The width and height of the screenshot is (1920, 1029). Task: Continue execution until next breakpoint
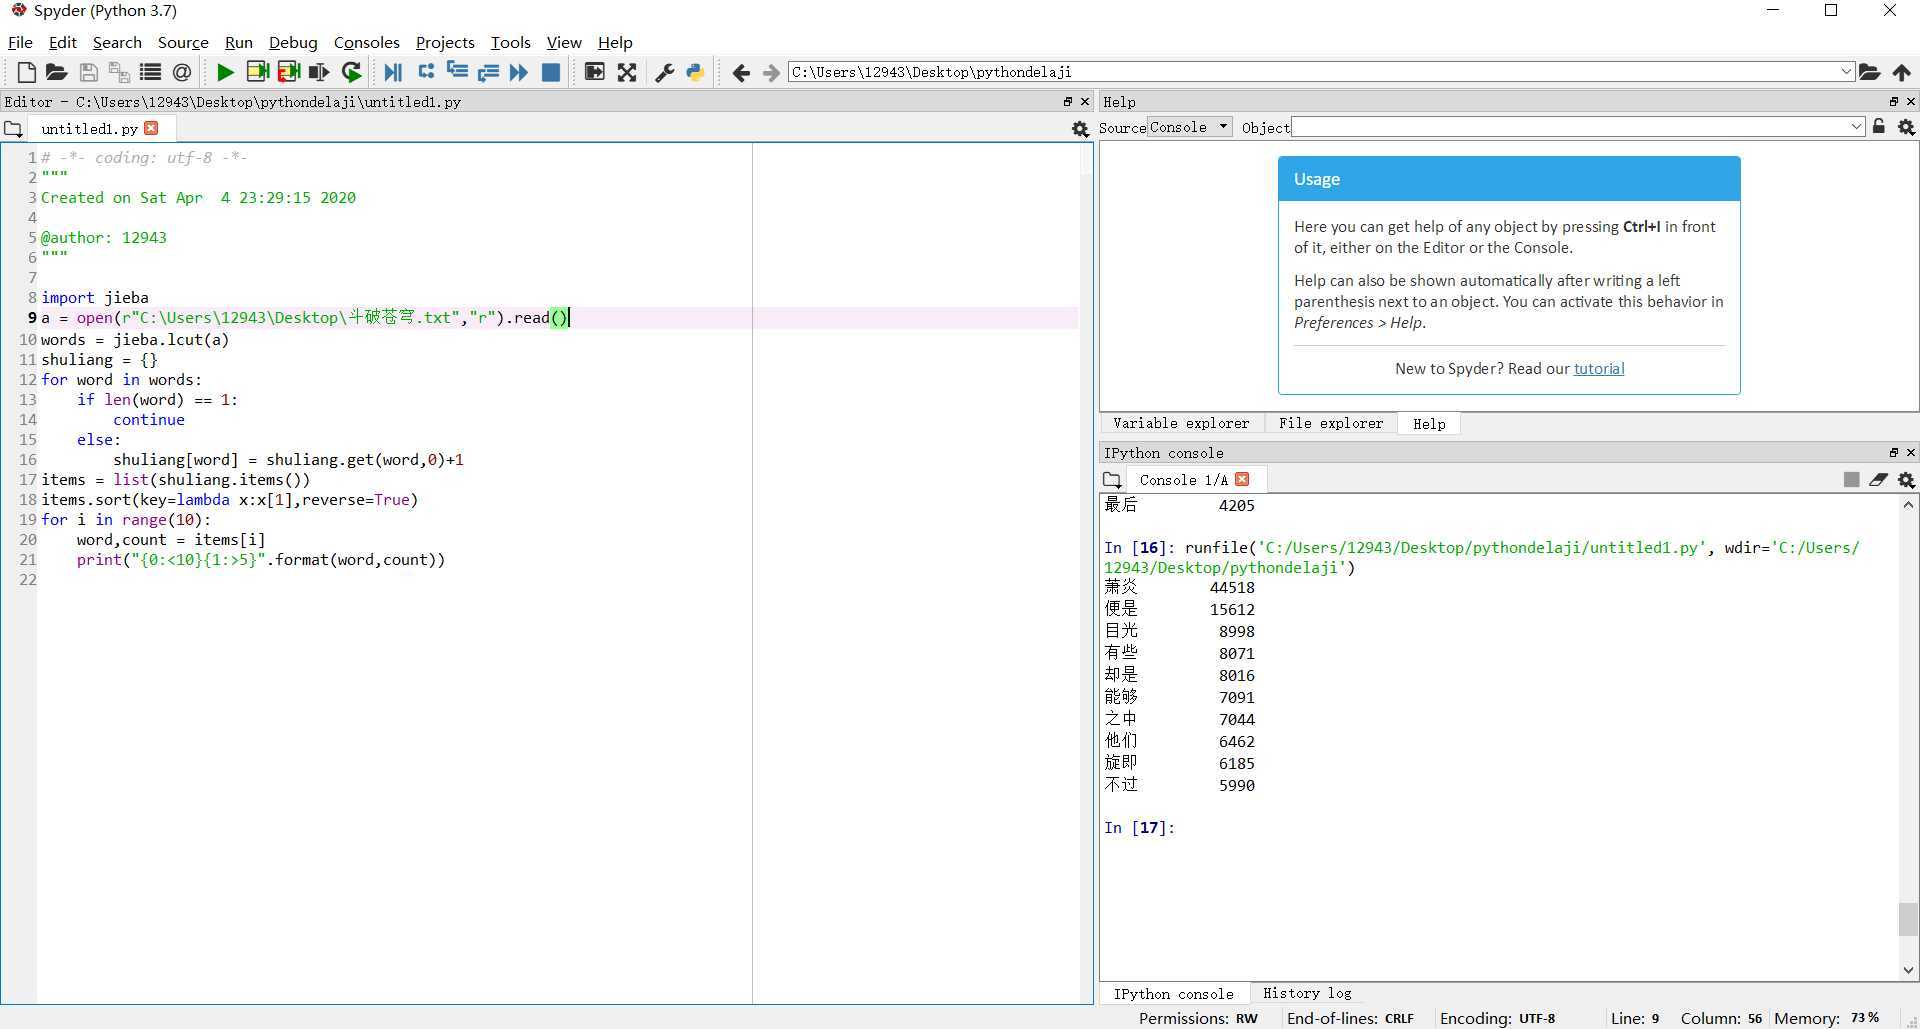coord(518,72)
